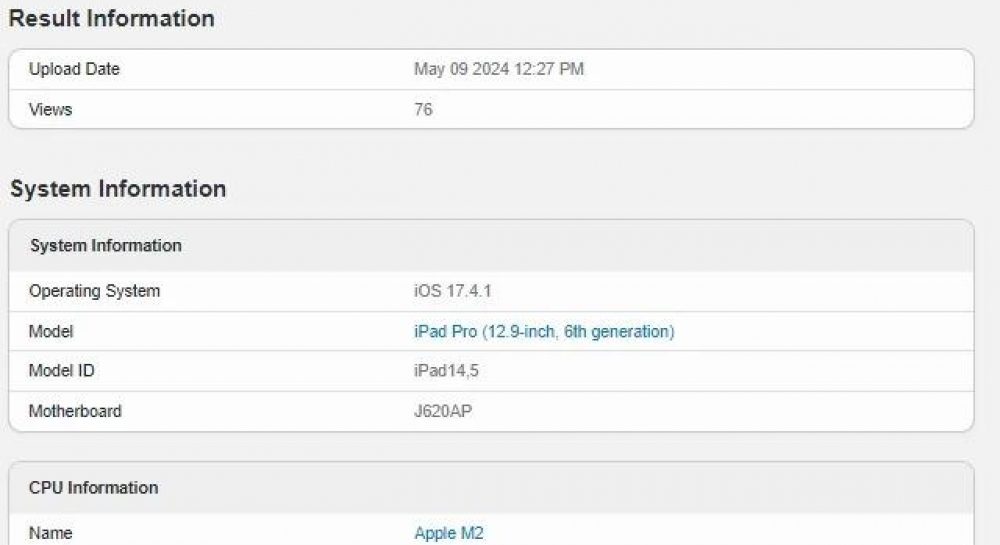
Task: Select the iPad14,5 model ID value
Action: 446,370
